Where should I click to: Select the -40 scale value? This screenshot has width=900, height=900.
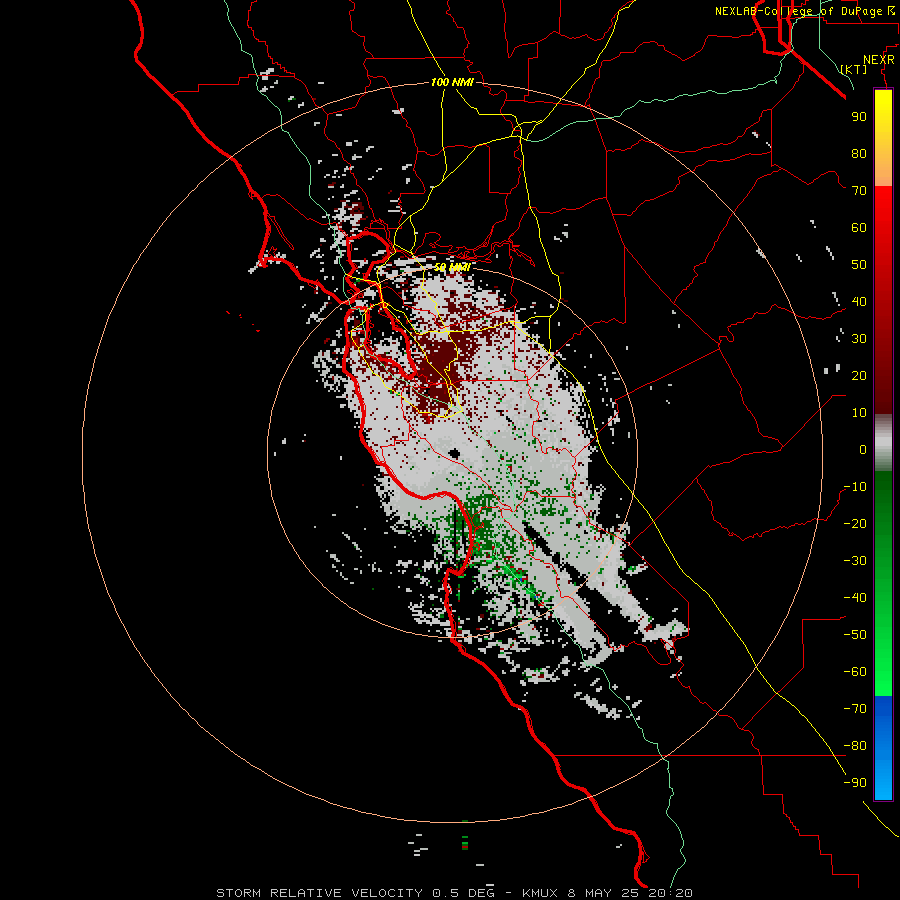[x=855, y=598]
